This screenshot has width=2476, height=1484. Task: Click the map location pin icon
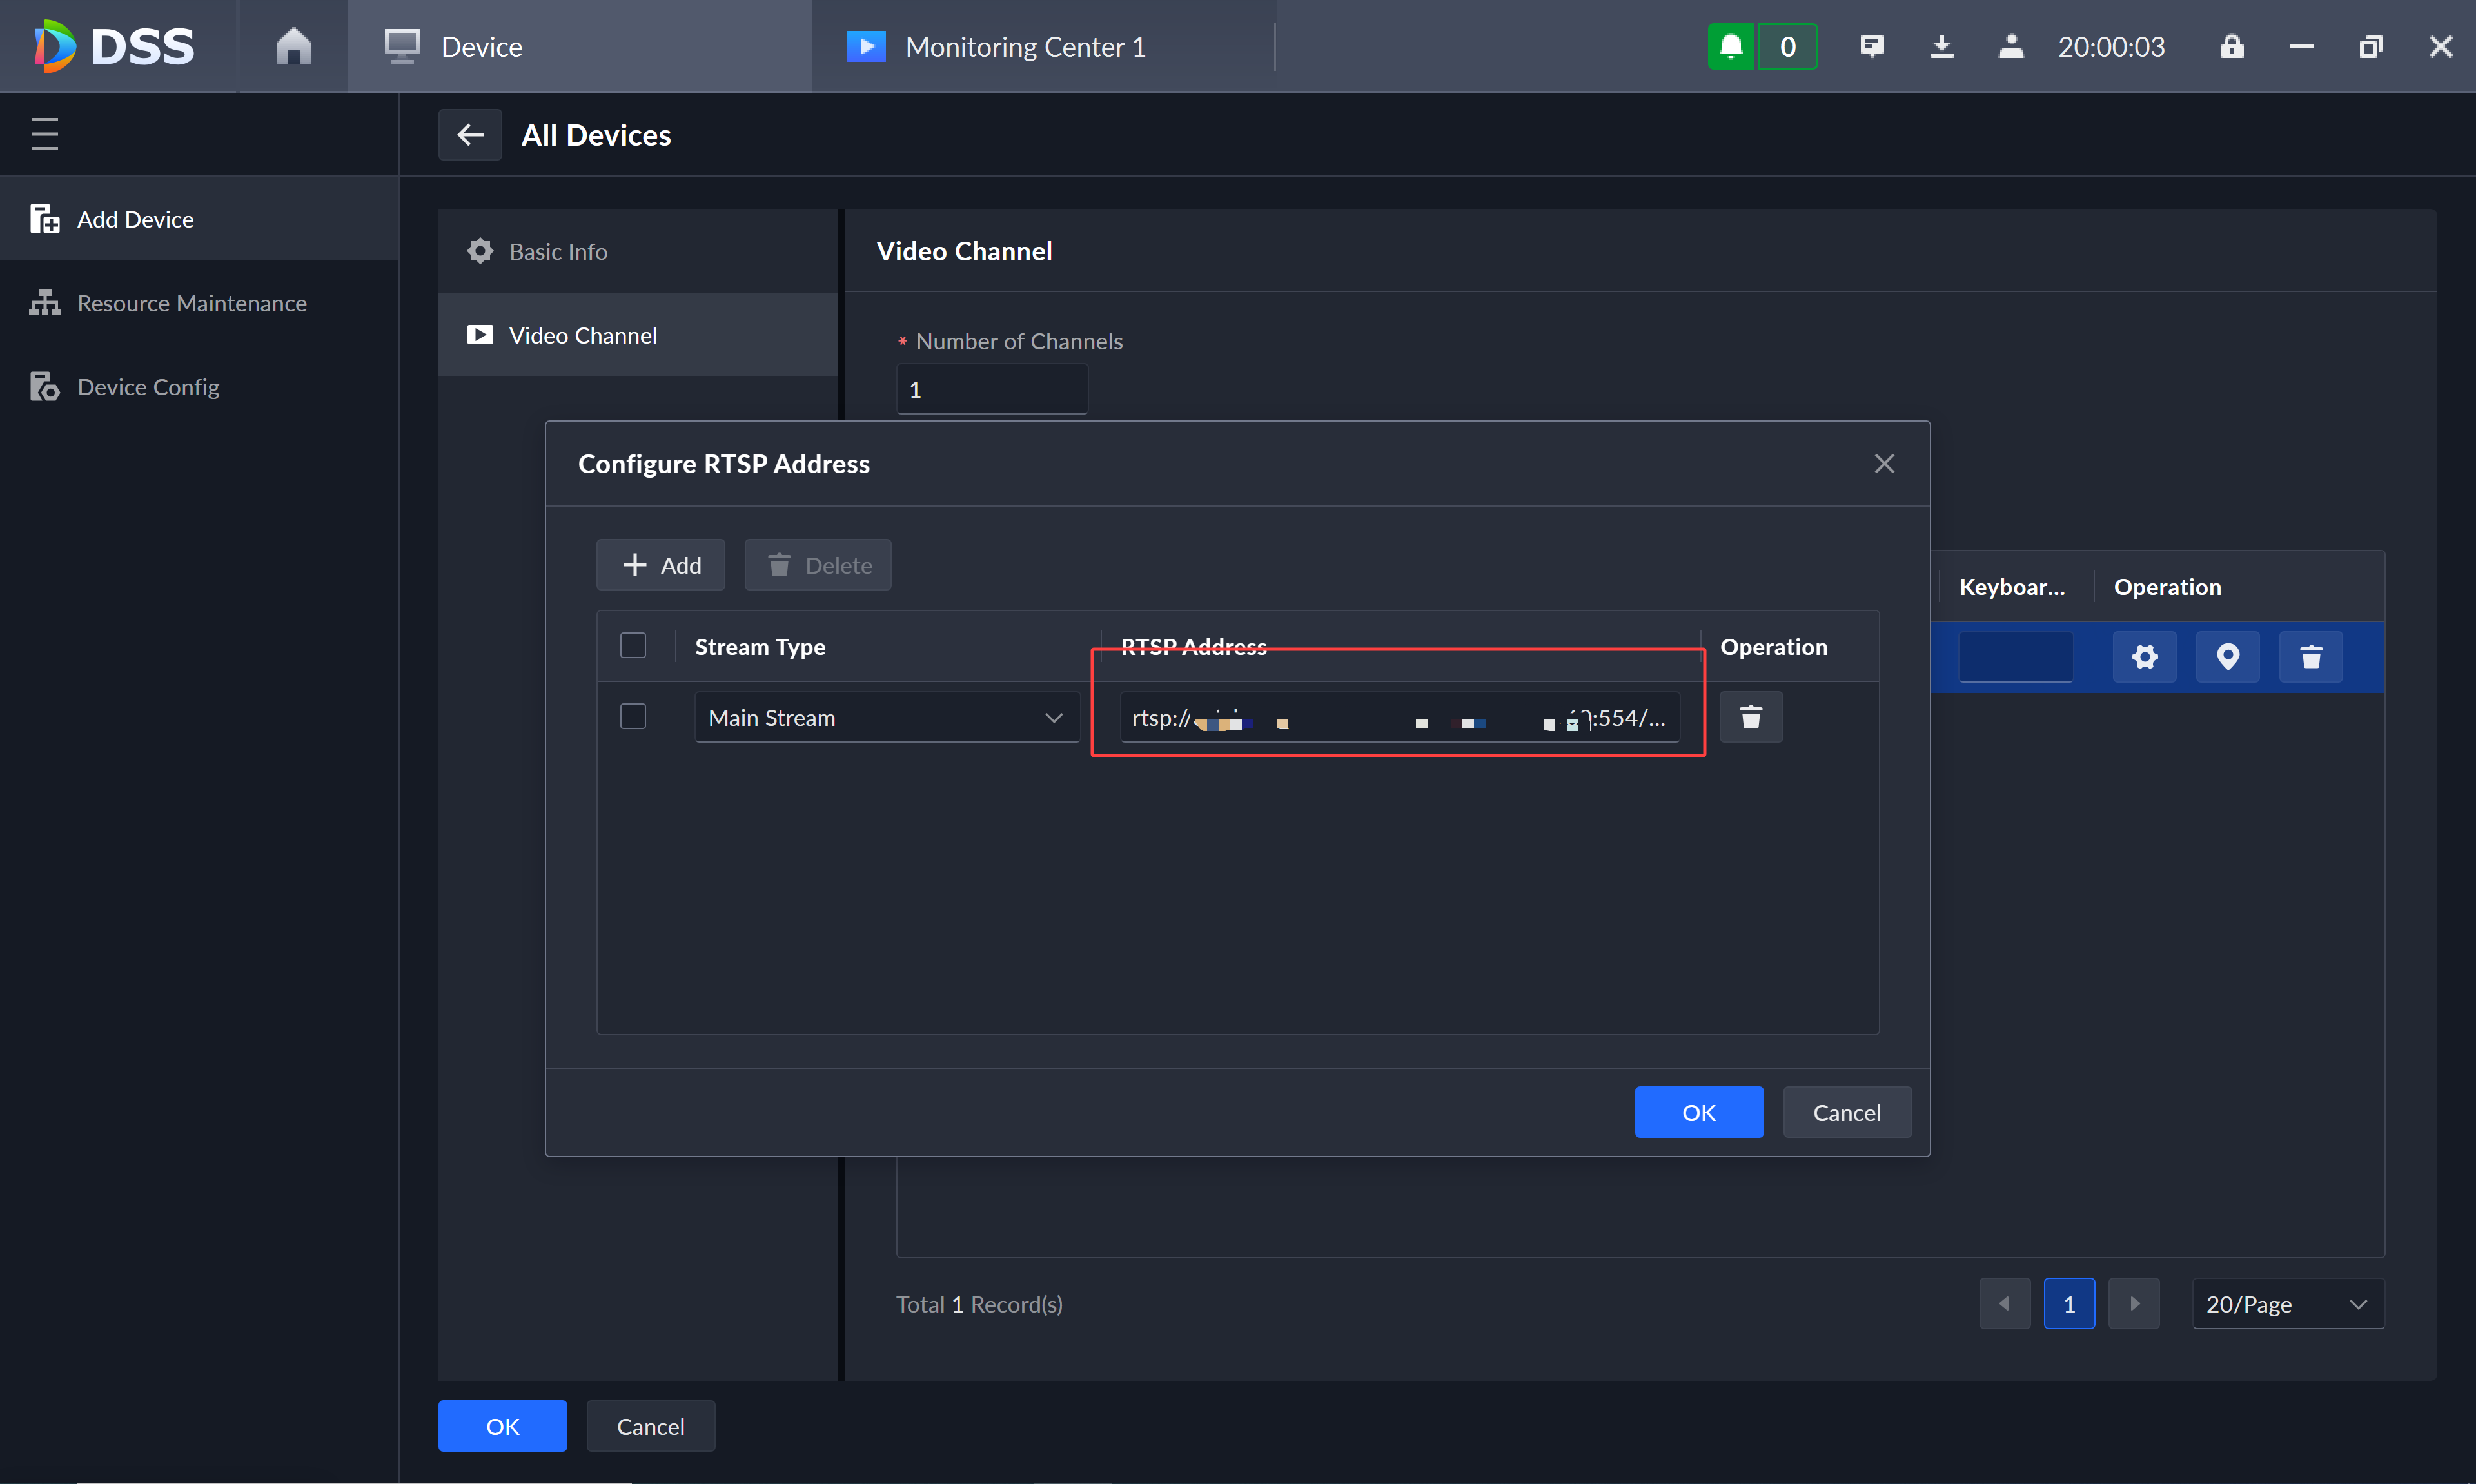coord(2227,657)
